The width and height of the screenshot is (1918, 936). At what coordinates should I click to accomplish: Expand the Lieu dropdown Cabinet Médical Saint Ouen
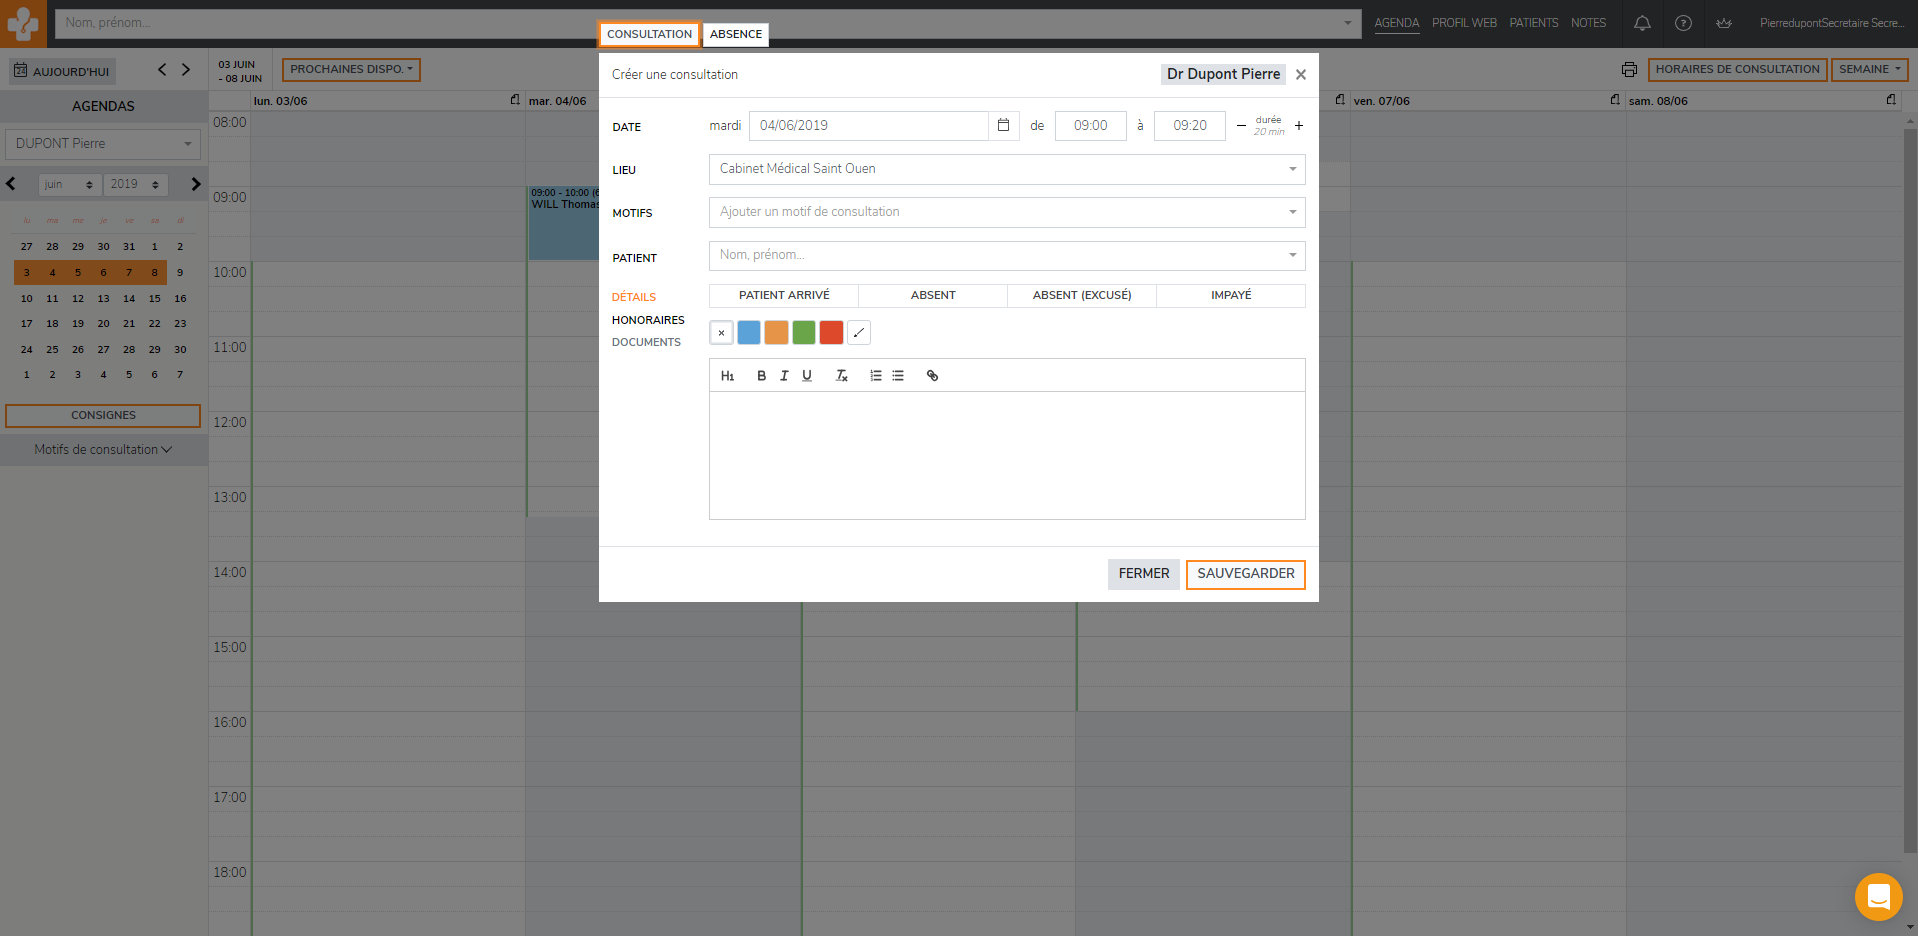(x=1006, y=169)
